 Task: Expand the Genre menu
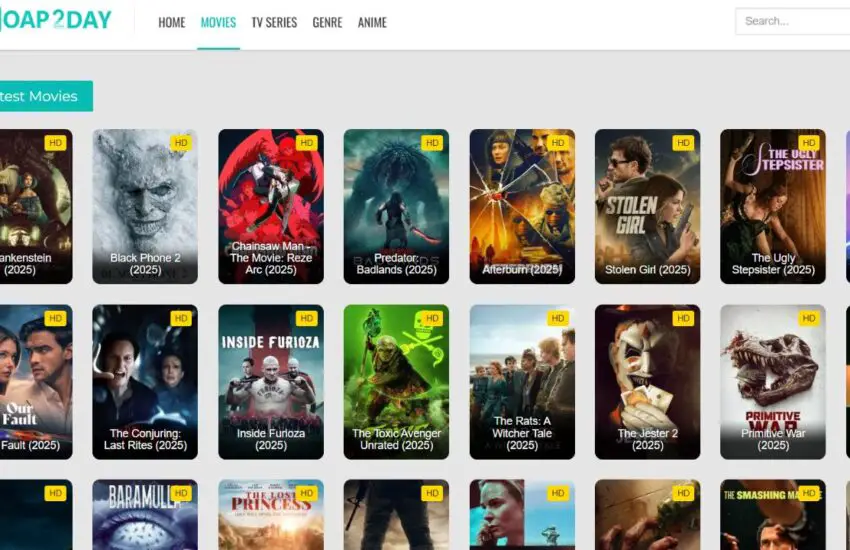point(327,22)
